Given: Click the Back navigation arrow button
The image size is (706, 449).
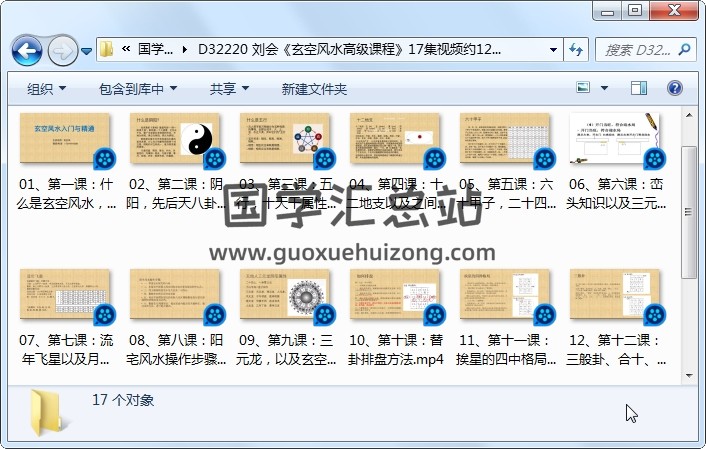Looking at the screenshot, I should 26,50.
